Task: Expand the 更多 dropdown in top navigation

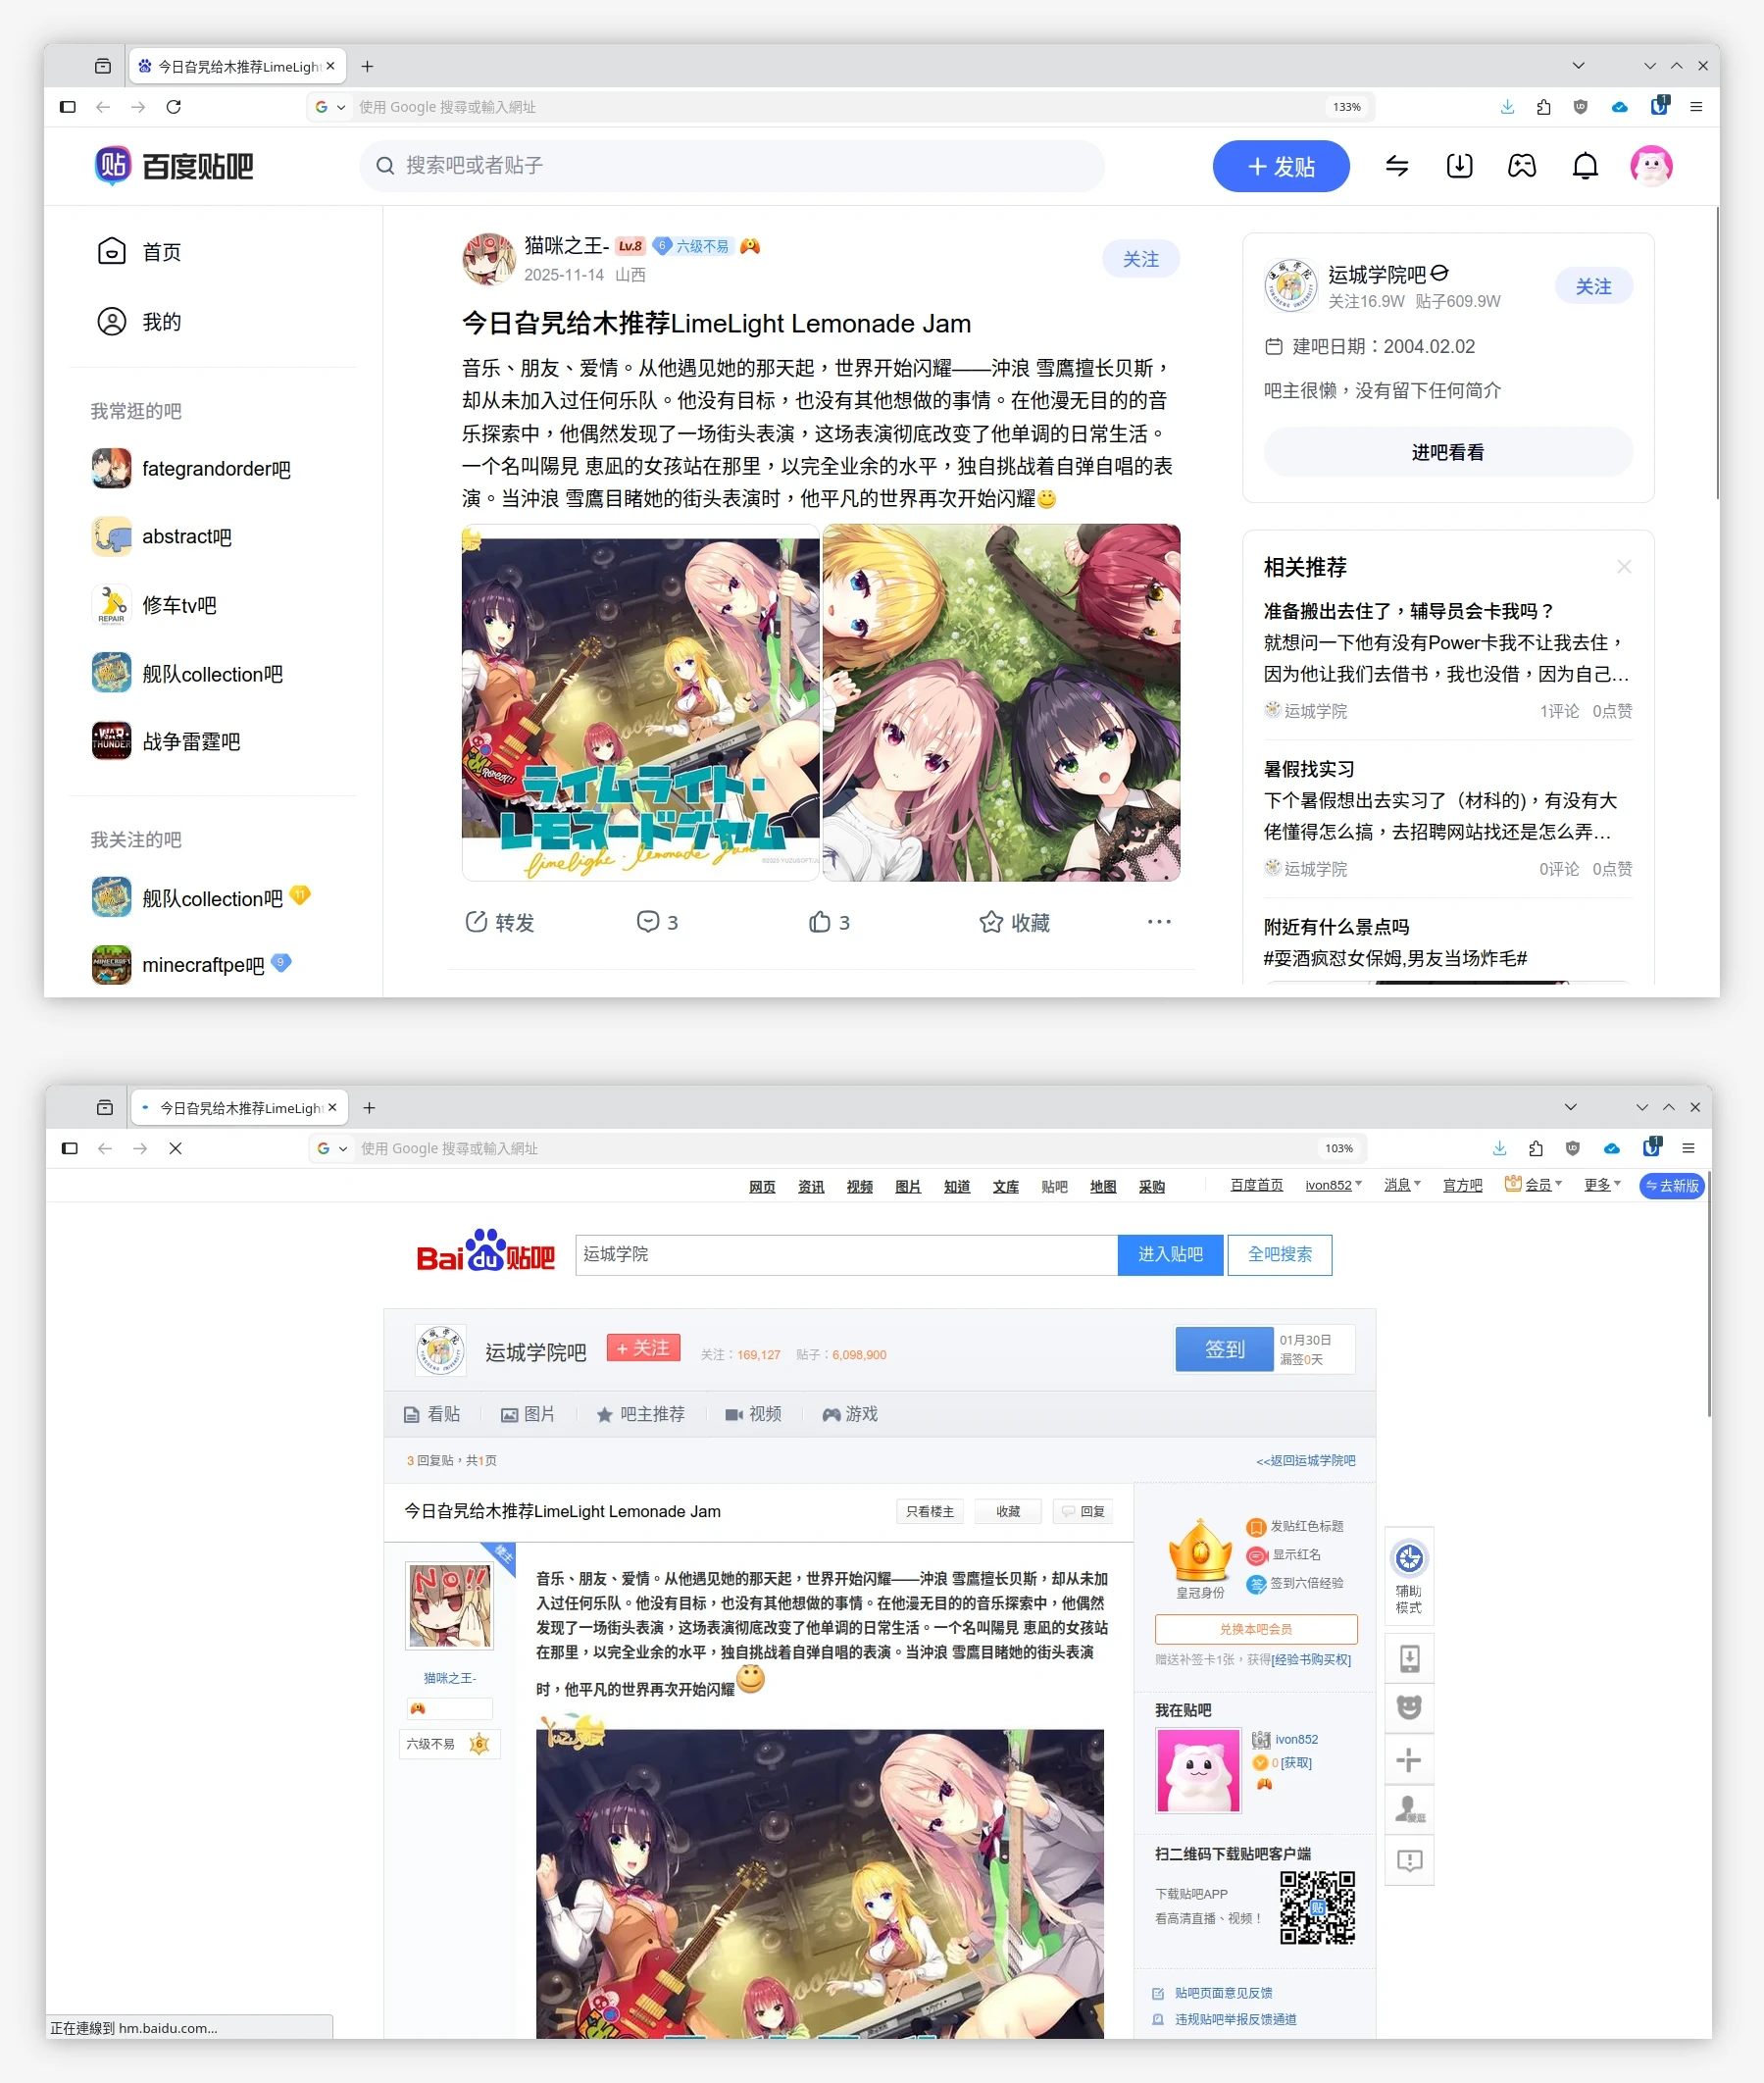Action: click(x=1601, y=1185)
